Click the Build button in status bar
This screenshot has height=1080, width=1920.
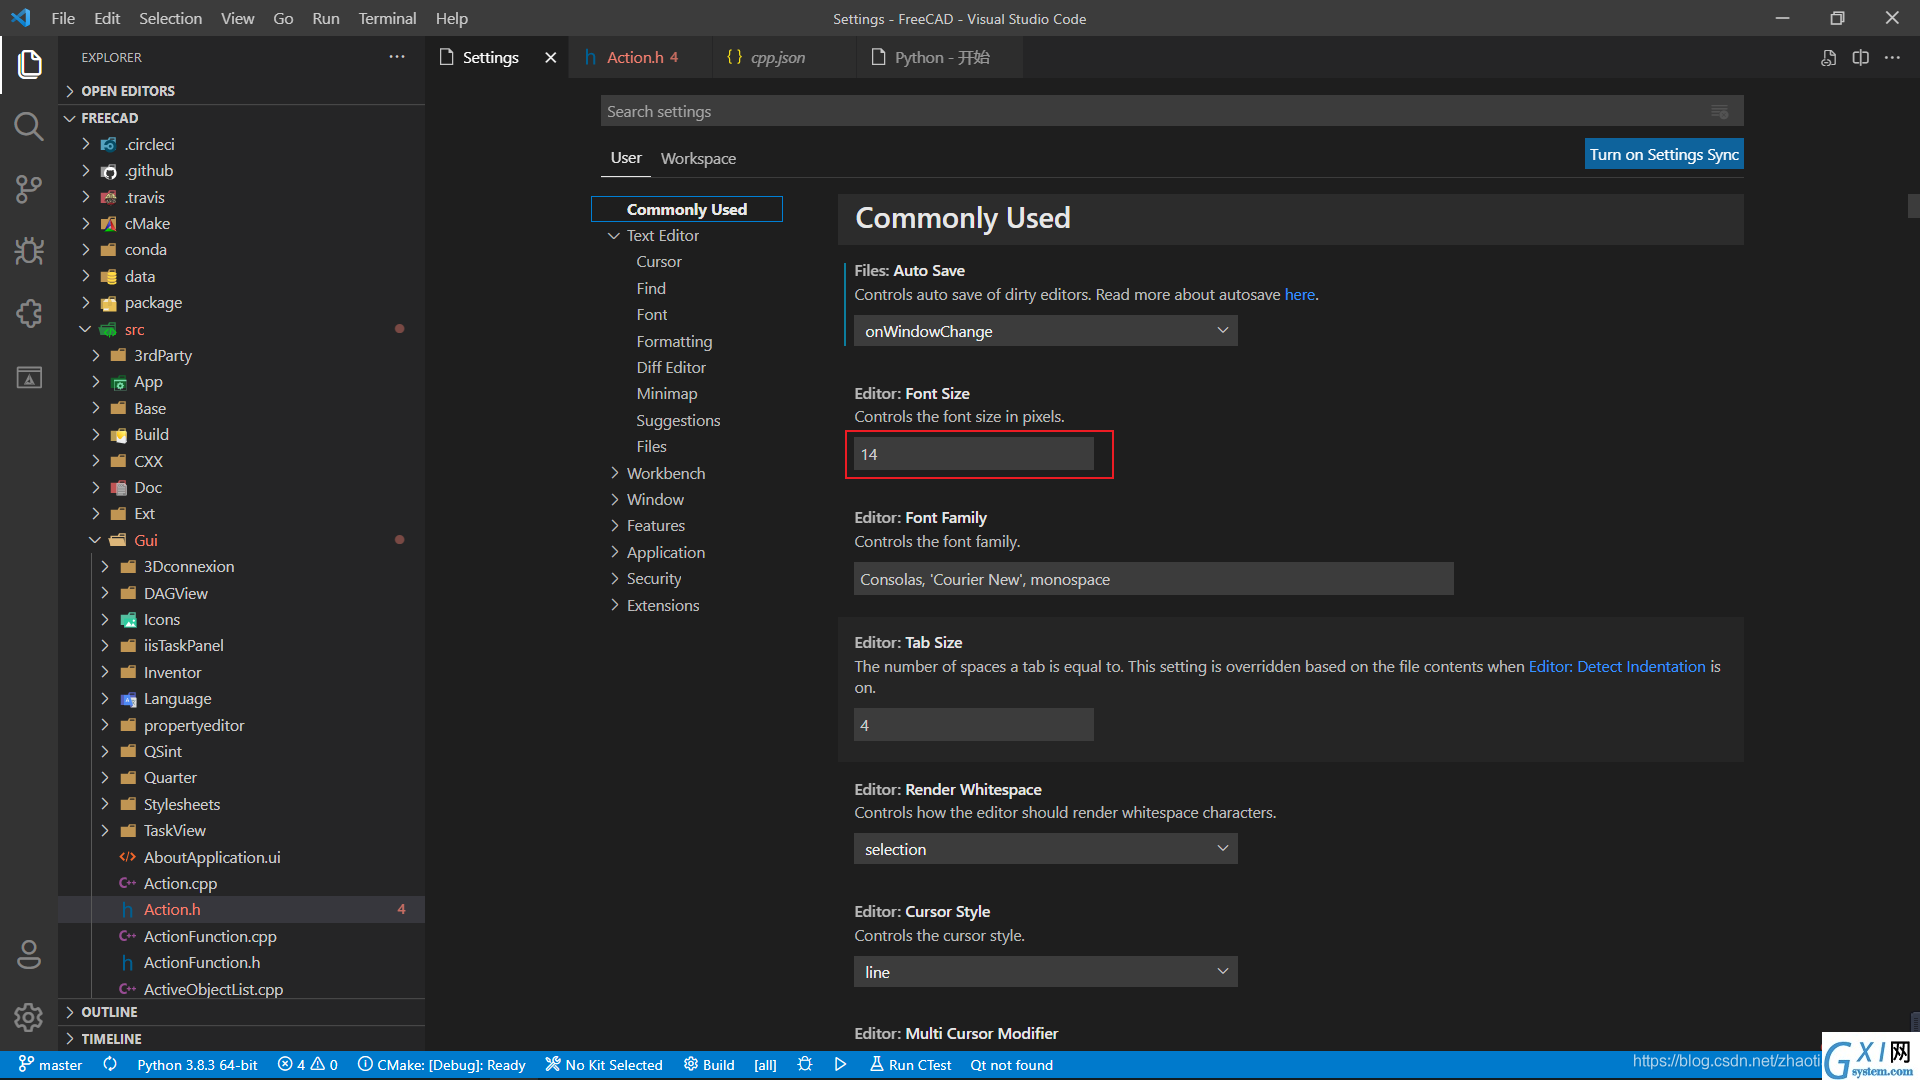[709, 1065]
